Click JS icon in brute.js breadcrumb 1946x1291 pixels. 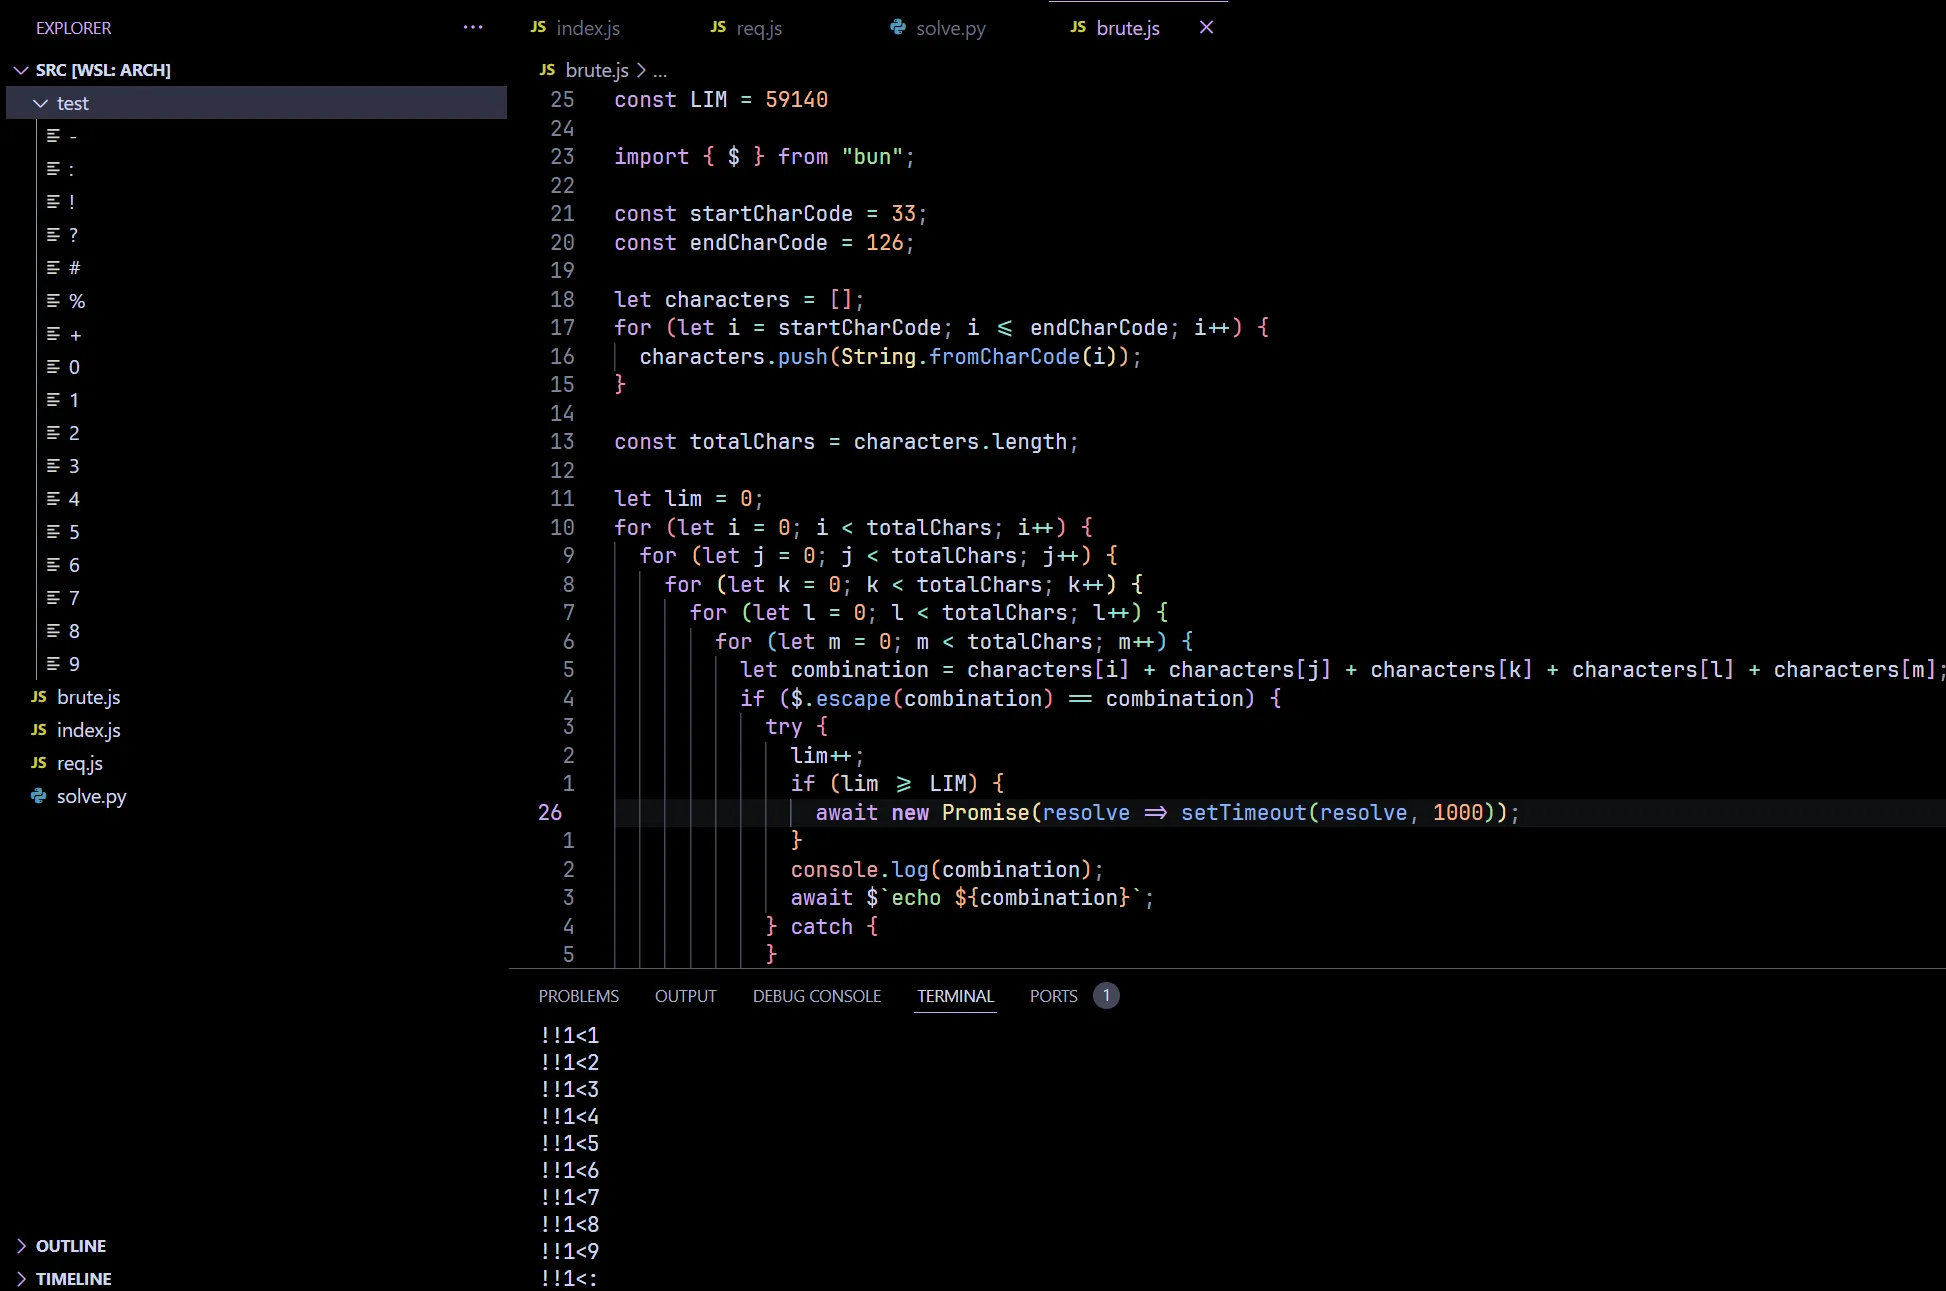[x=547, y=70]
